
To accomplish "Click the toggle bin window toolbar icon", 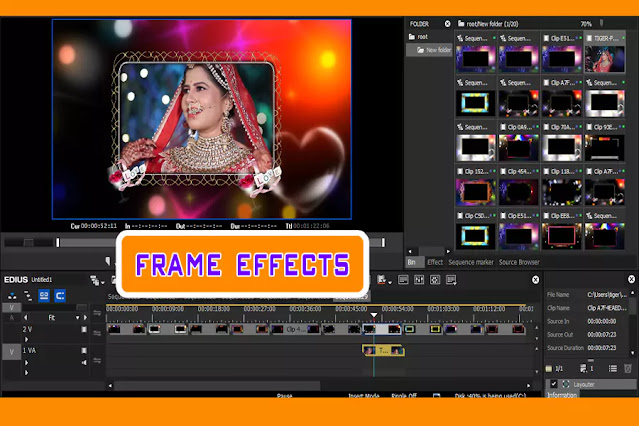I will [x=403, y=280].
